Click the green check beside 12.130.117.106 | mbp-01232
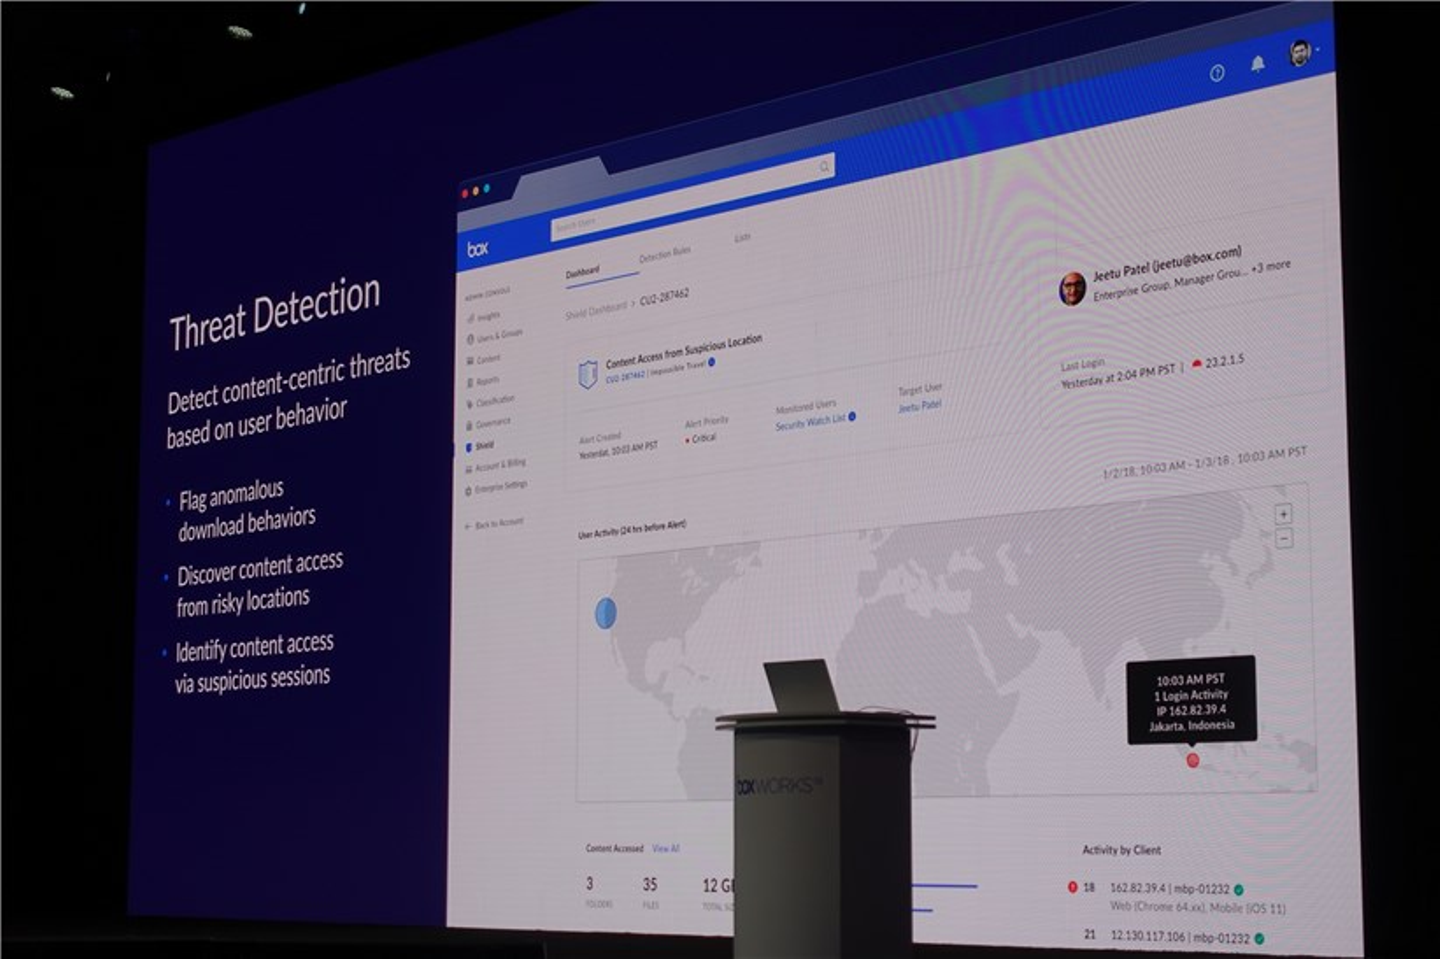Screen dimensions: 1440x959 (x=1259, y=938)
